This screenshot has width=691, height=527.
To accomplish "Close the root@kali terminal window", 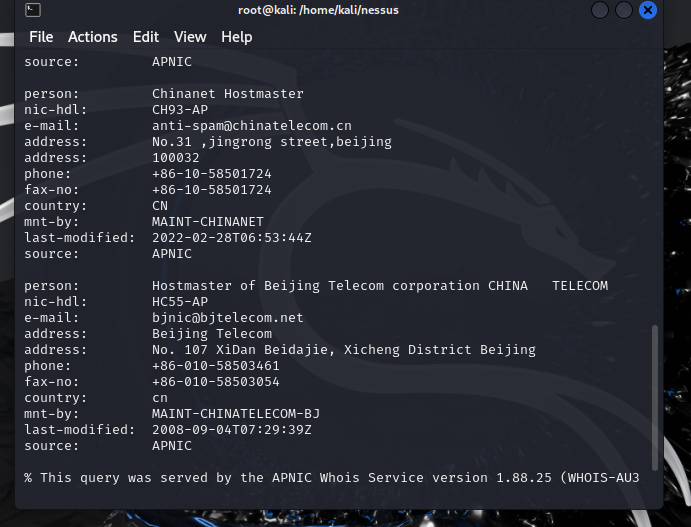I will pyautogui.click(x=648, y=11).
